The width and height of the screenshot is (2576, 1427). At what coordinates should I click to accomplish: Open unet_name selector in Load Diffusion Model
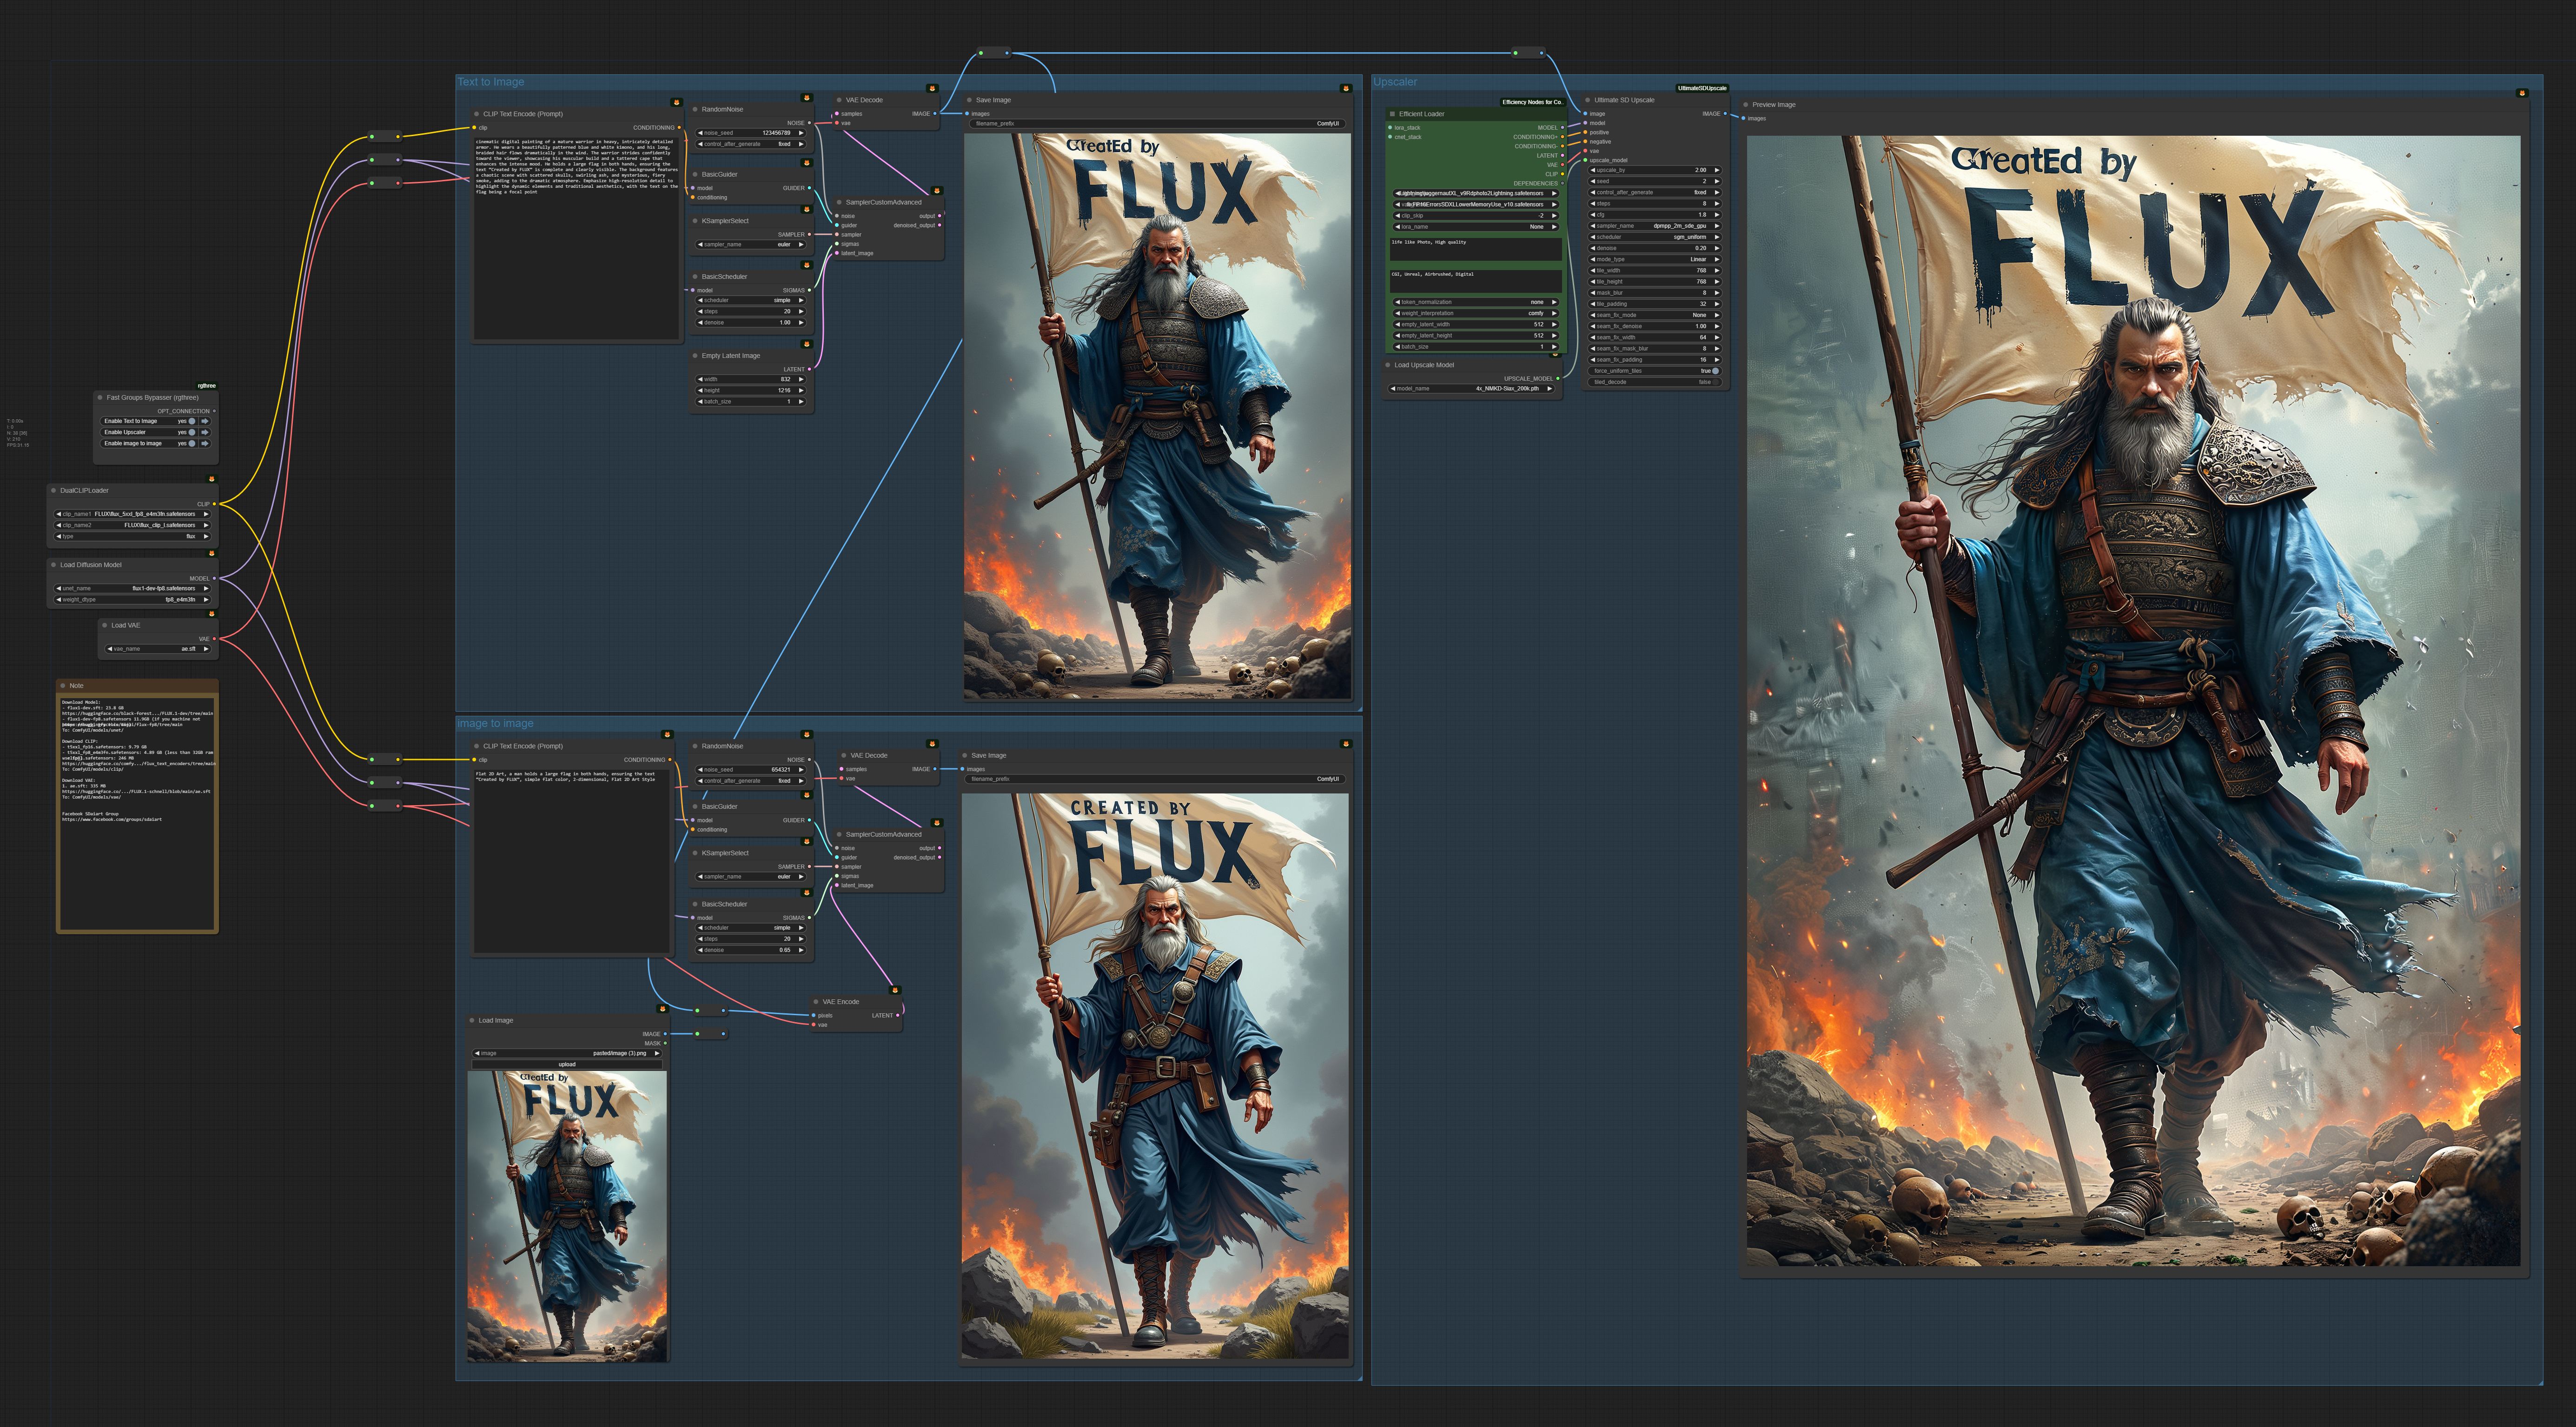132,588
